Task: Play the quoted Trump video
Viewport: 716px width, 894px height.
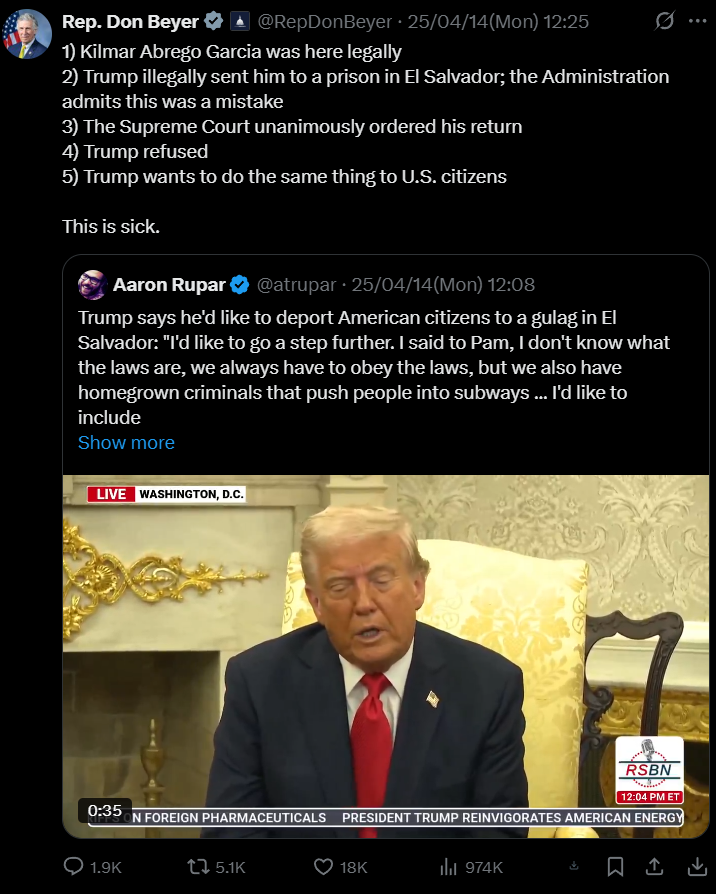Action: coord(385,656)
